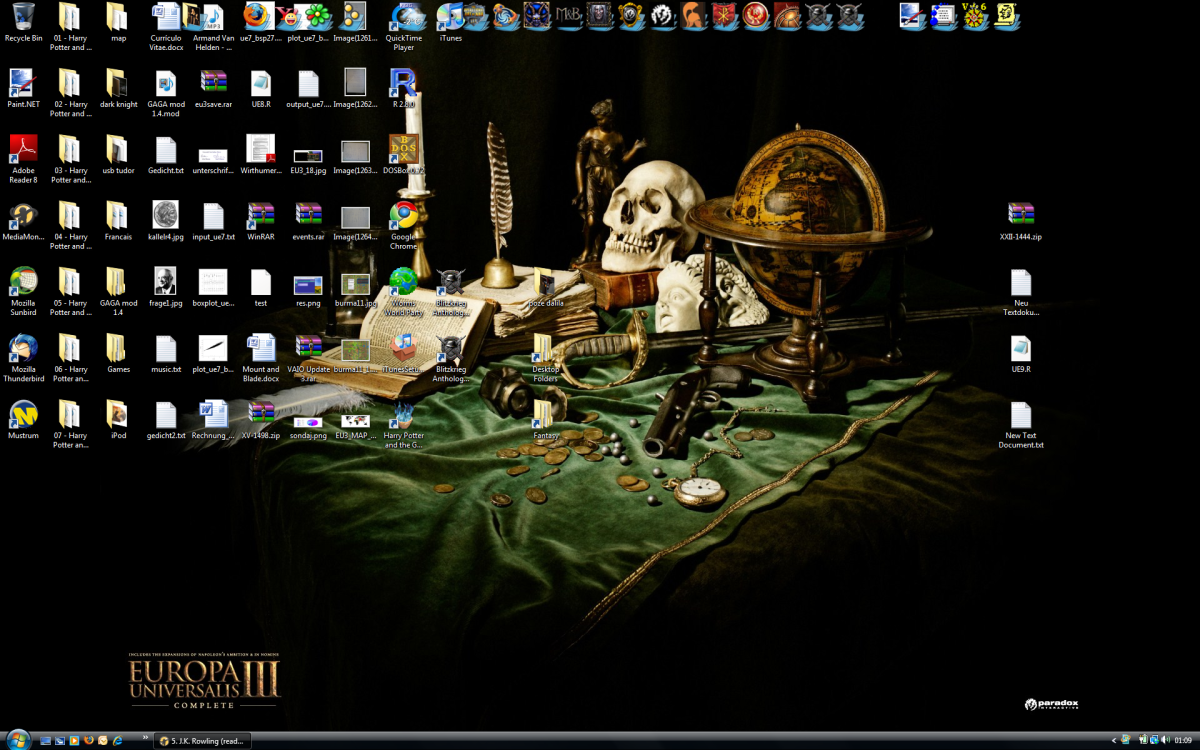Select the WinRAR desktop icon
Viewport: 1200px width, 750px height.
pyautogui.click(x=261, y=217)
